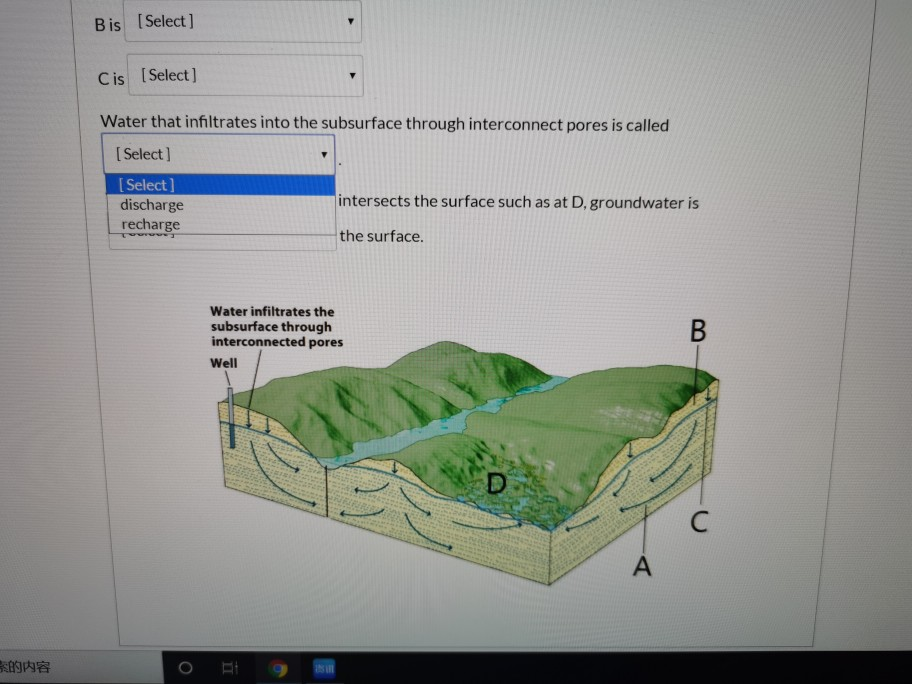Open the 'C is' dropdown

pyautogui.click(x=243, y=75)
